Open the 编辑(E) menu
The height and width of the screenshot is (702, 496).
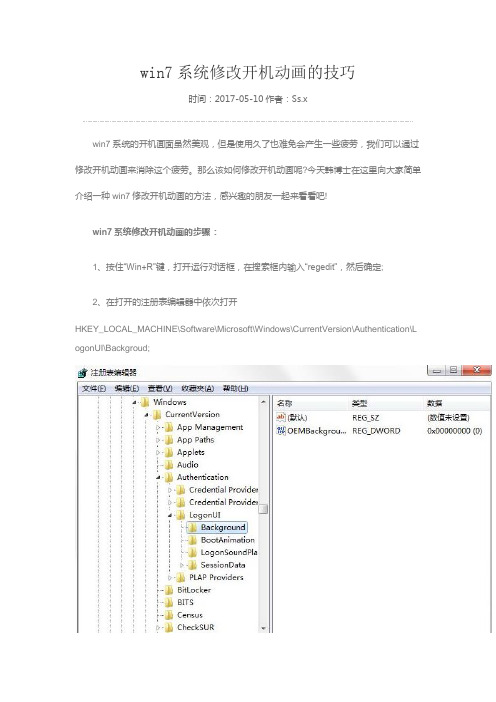pyautogui.click(x=127, y=388)
